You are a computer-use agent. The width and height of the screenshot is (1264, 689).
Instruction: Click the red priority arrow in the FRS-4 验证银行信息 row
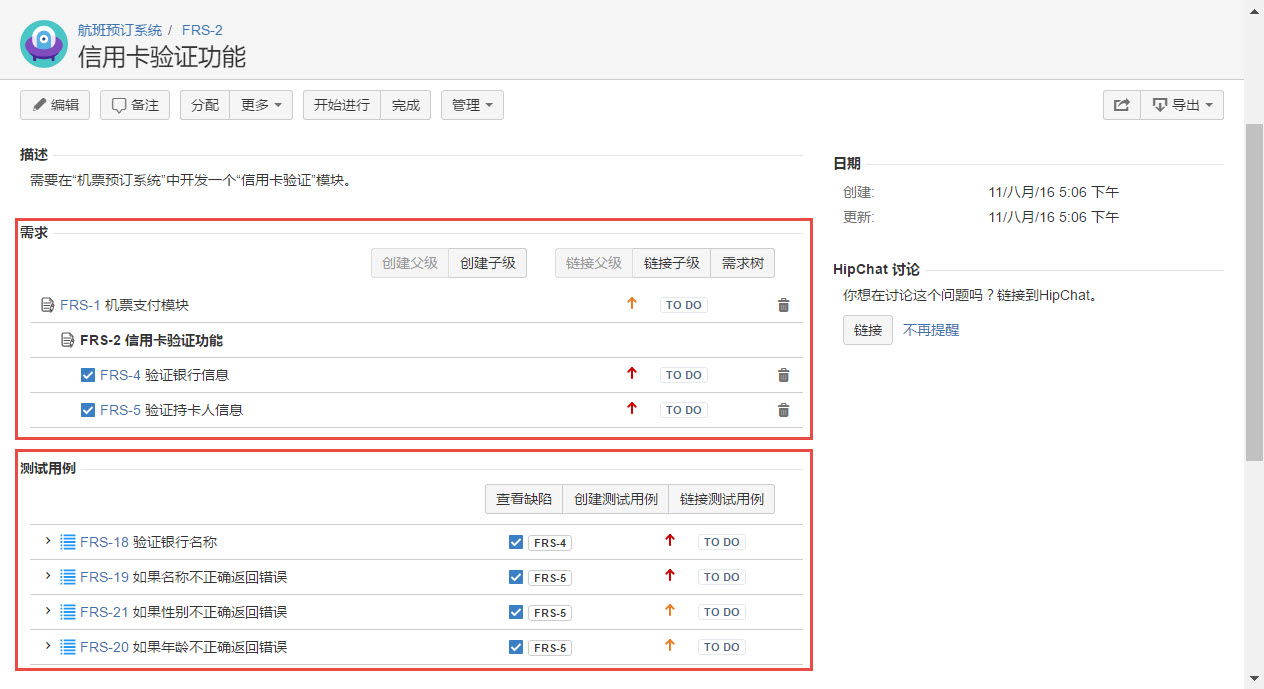pos(631,374)
